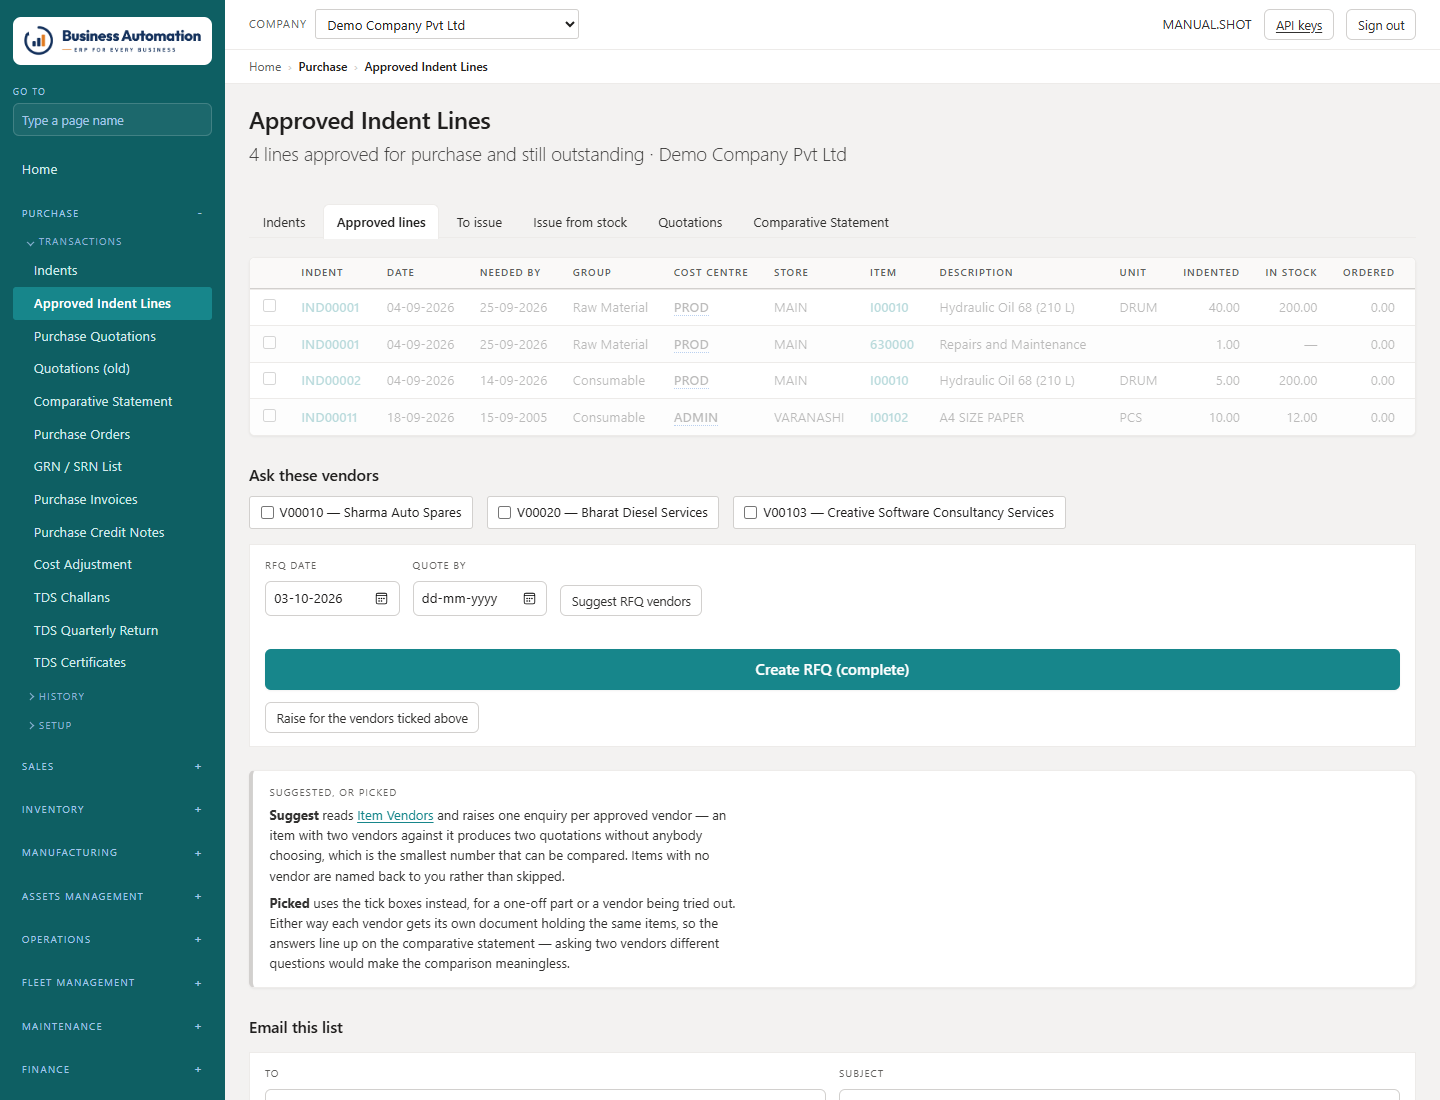Tick the IND00011 A4 Size Paper row checkbox
The height and width of the screenshot is (1100, 1440).
tap(269, 416)
